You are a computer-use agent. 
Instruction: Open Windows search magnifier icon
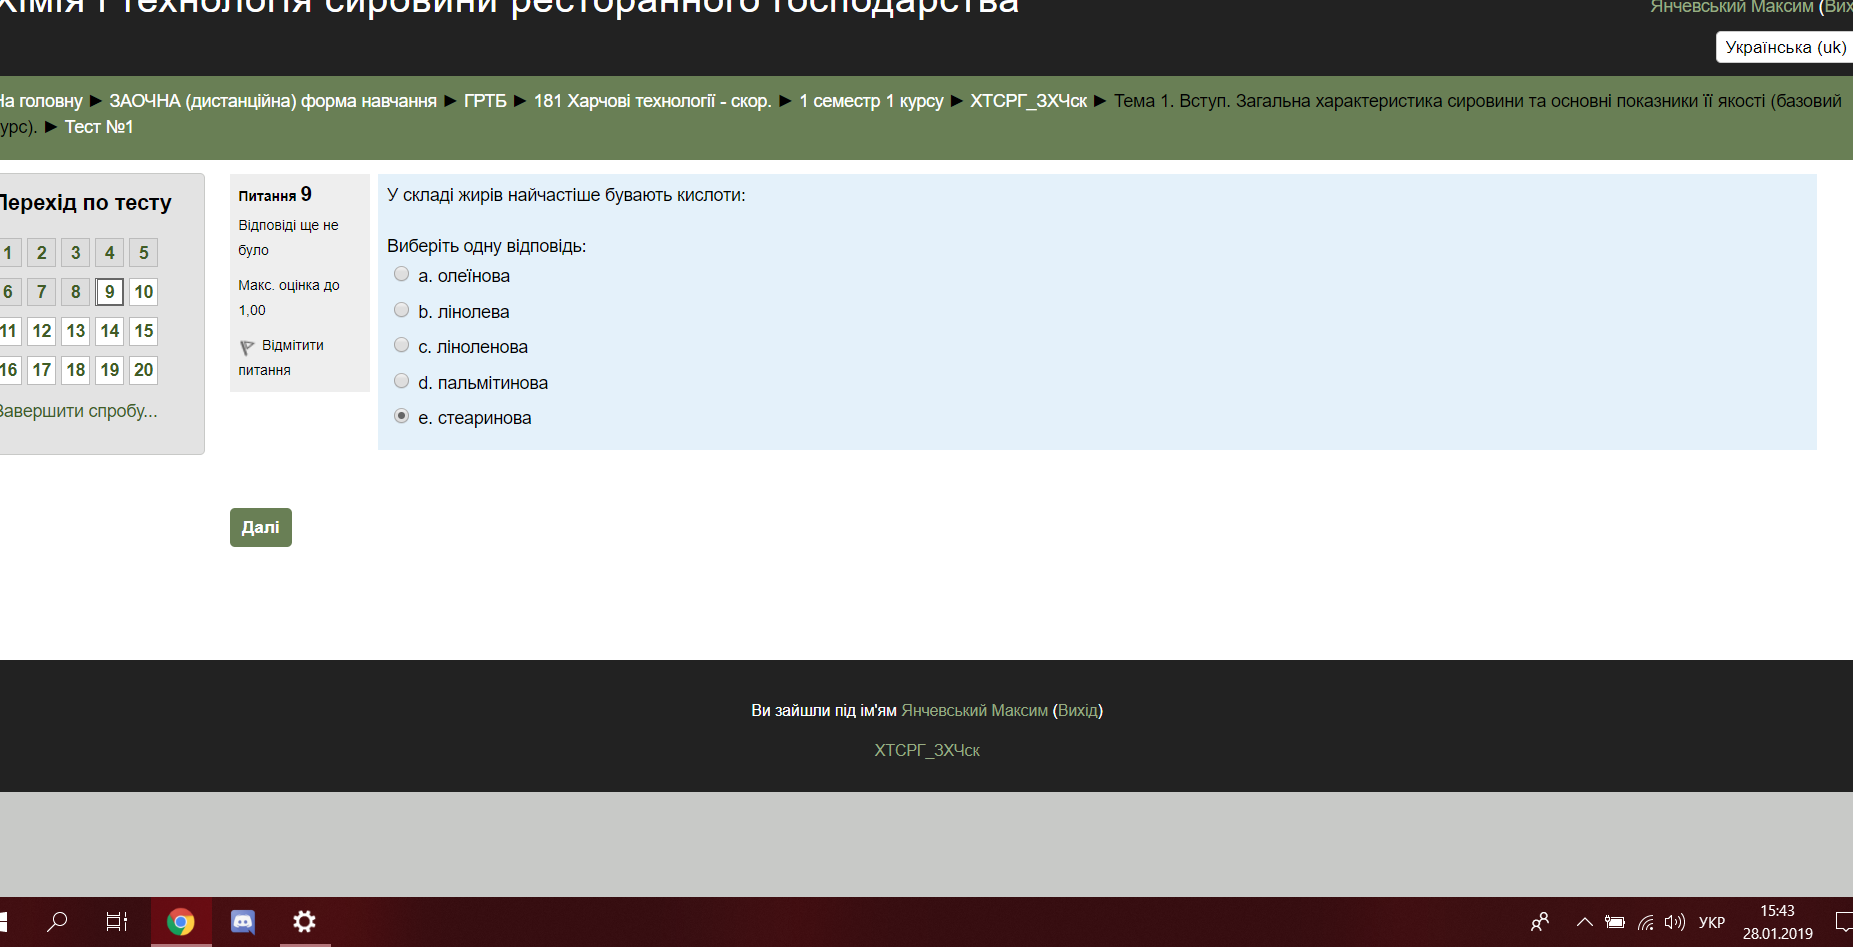58,922
